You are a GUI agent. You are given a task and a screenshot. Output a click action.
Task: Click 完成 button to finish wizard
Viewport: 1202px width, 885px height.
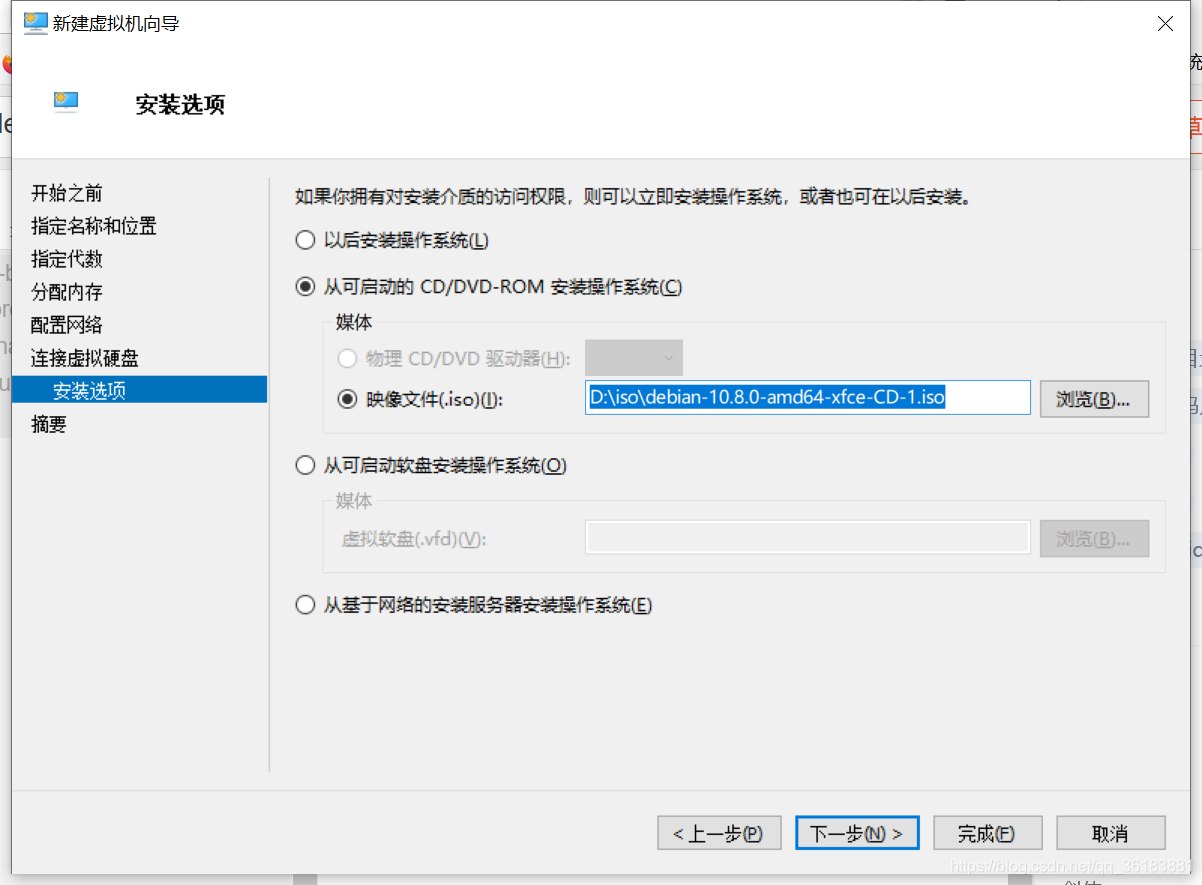pyautogui.click(x=987, y=833)
